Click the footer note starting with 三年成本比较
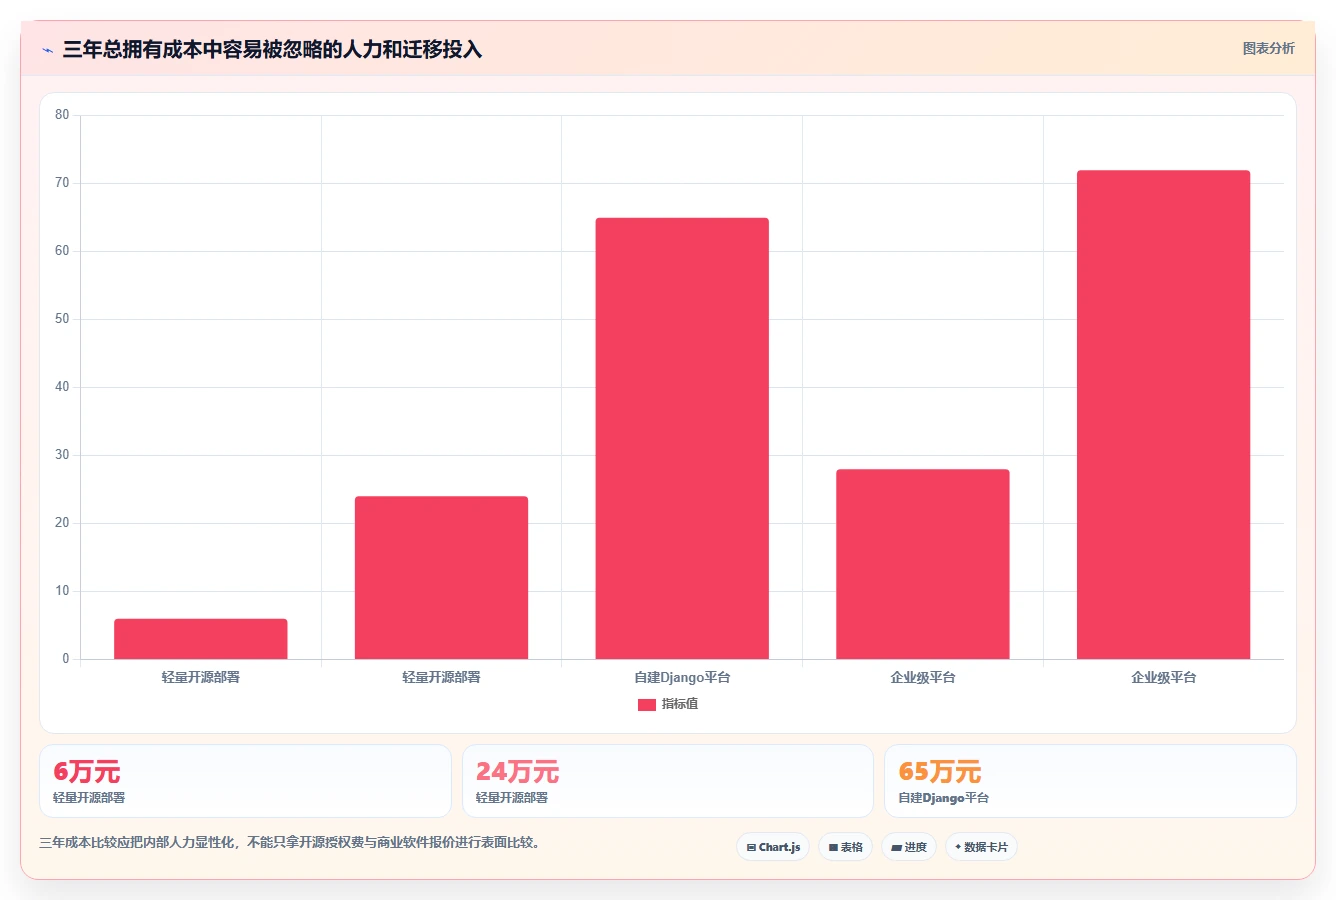This screenshot has height=900, width=1336. (x=292, y=842)
